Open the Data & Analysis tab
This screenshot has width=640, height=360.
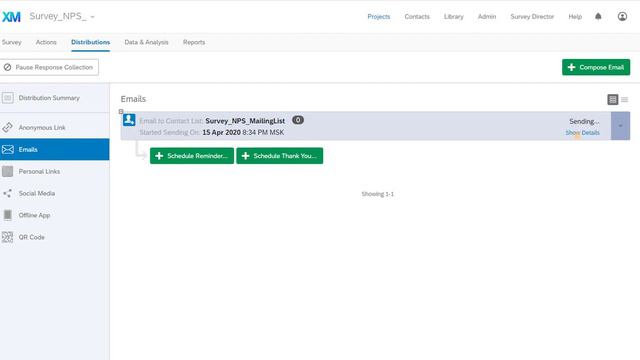146,42
